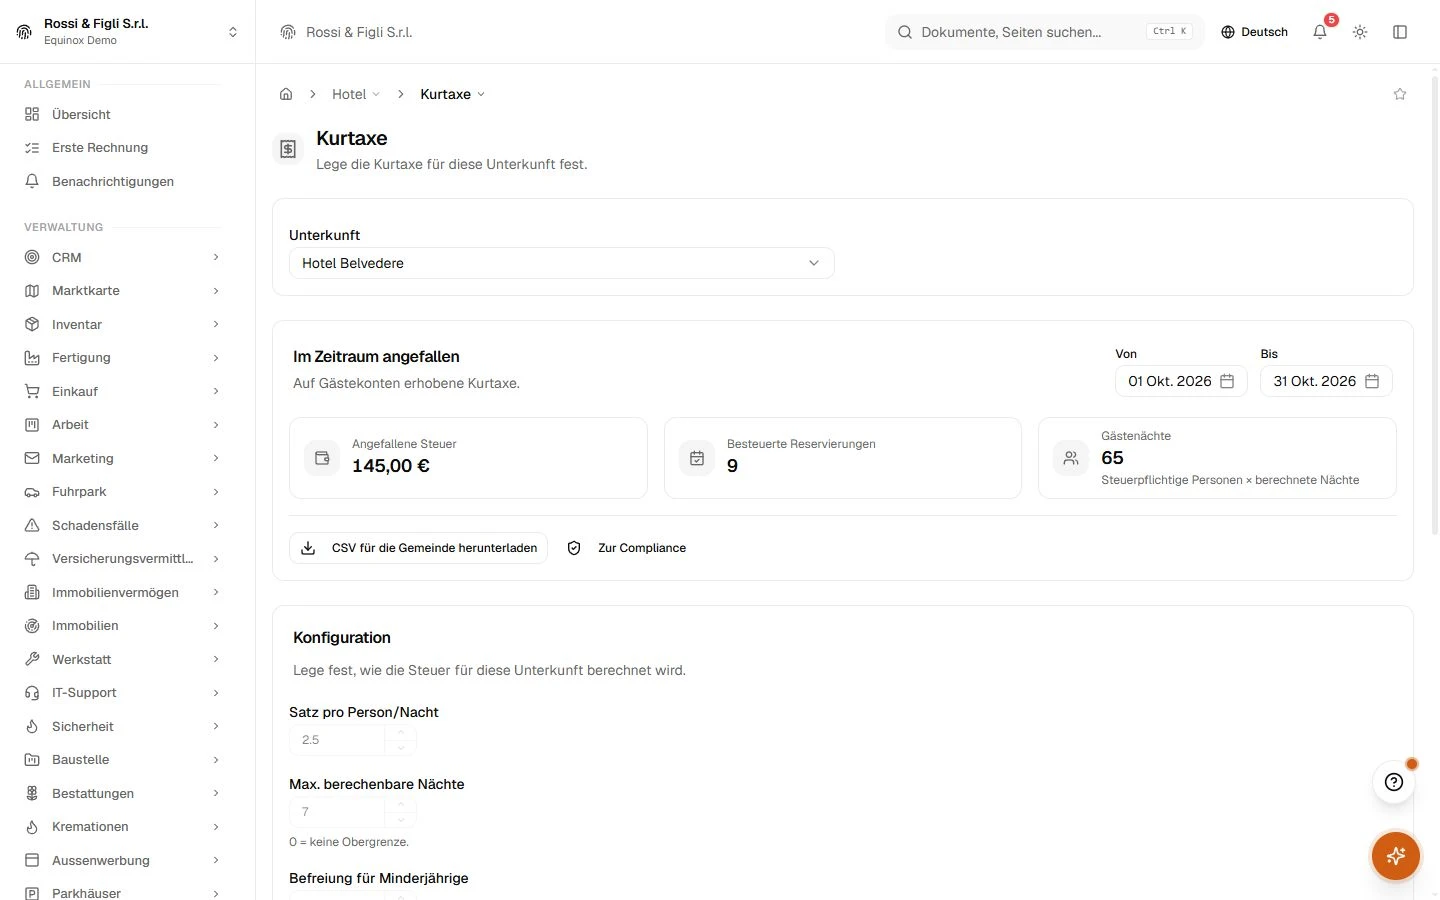Open the help question mark button
The width and height of the screenshot is (1440, 900).
[x=1394, y=782]
